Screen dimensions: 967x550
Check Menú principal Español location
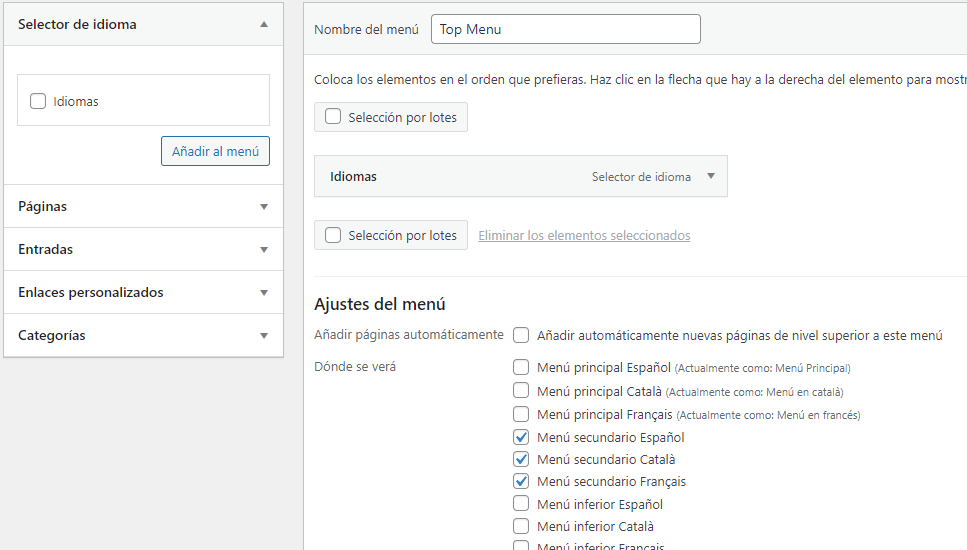tap(521, 367)
